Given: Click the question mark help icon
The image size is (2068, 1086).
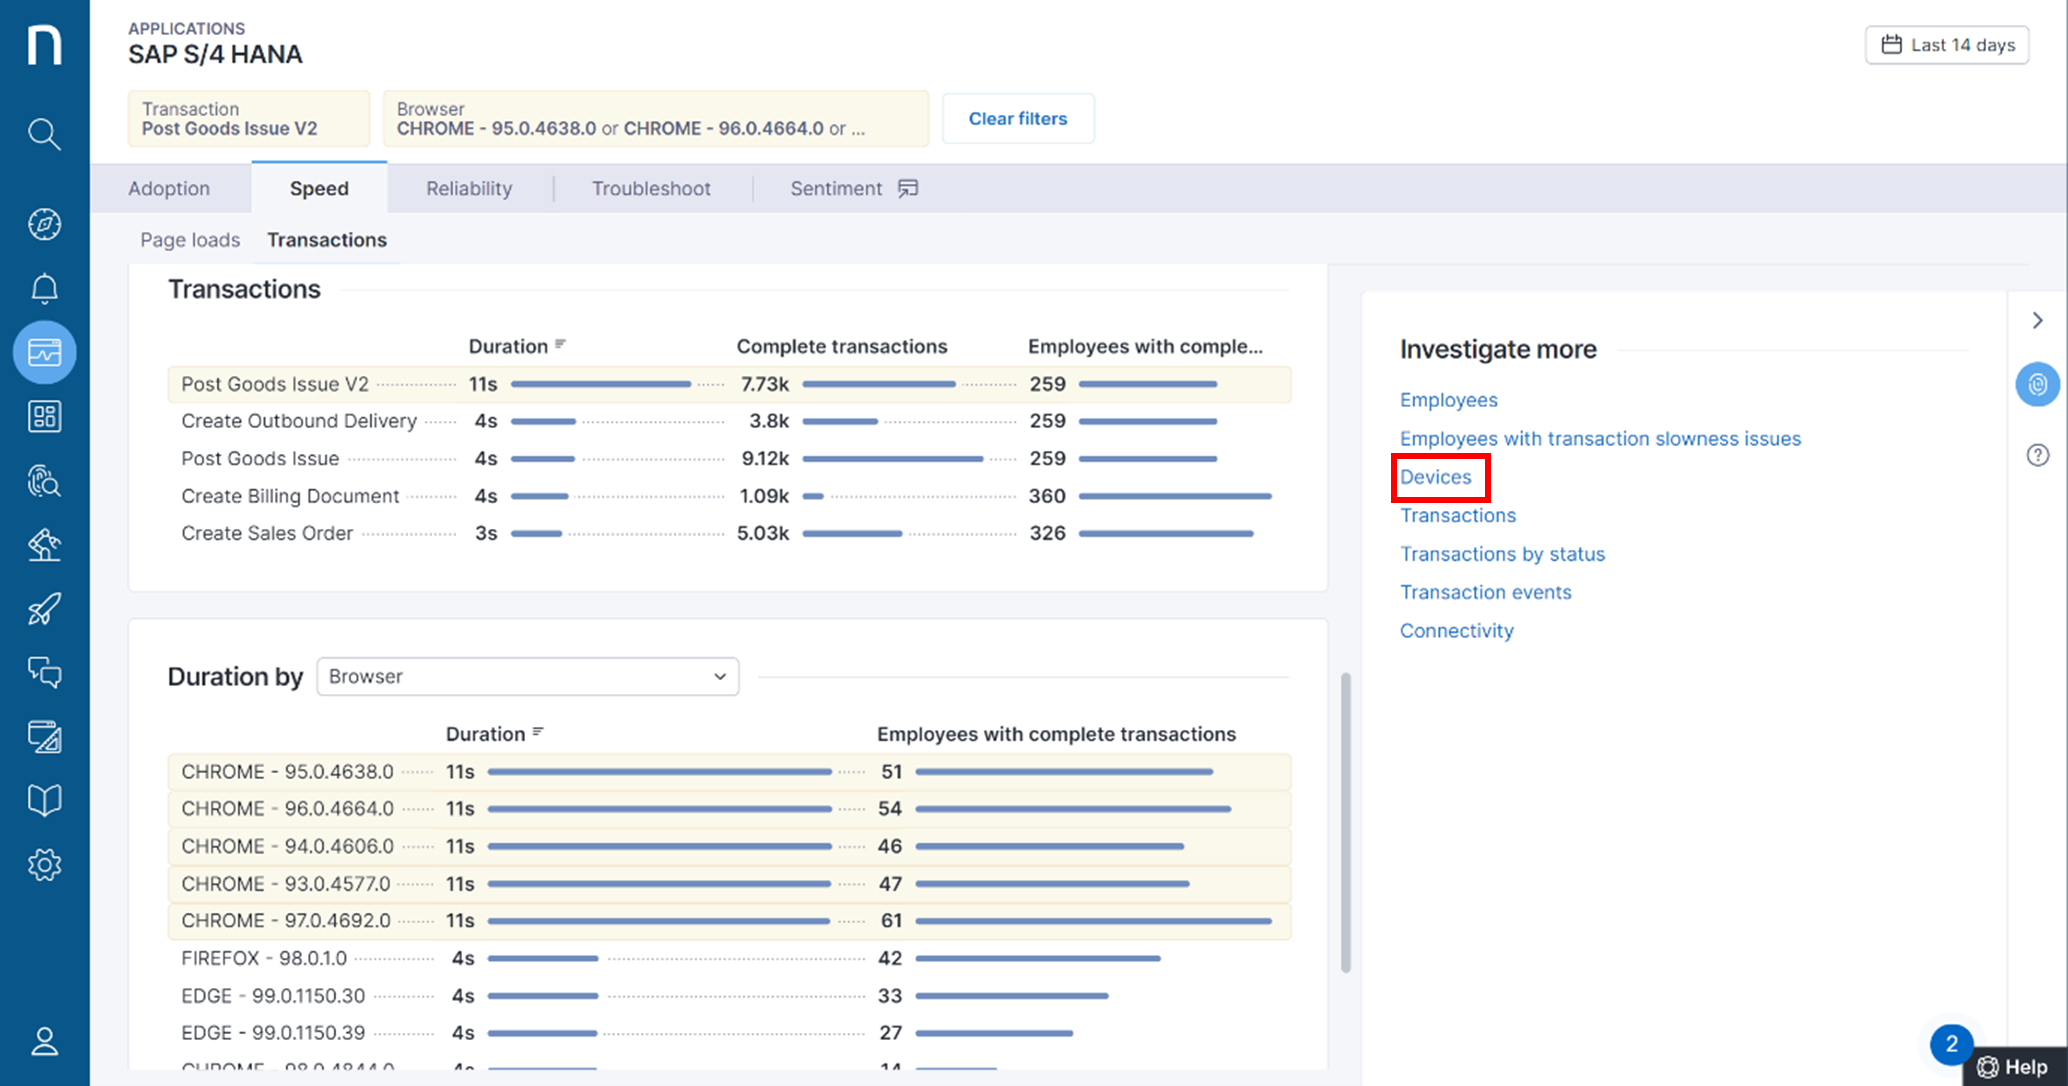Looking at the screenshot, I should (2037, 456).
